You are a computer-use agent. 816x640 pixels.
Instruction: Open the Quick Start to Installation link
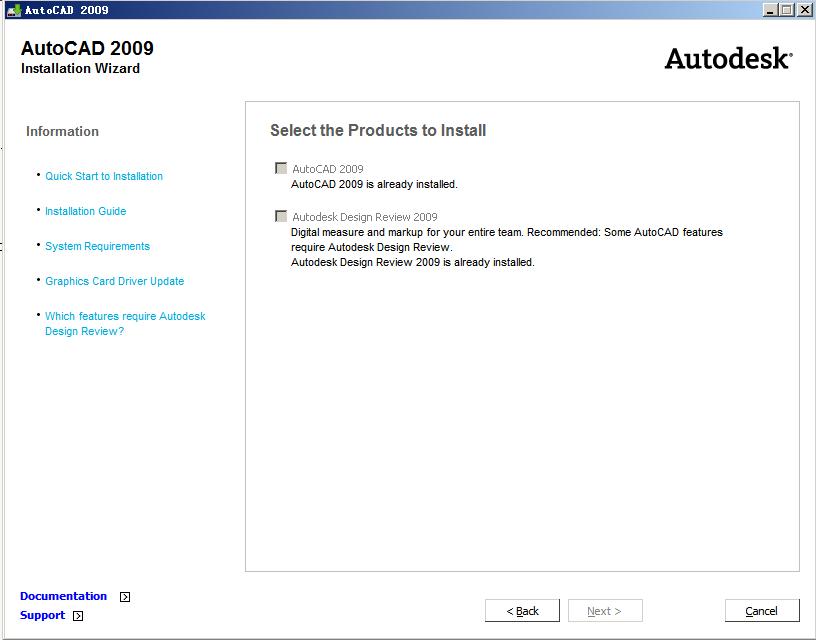click(104, 176)
